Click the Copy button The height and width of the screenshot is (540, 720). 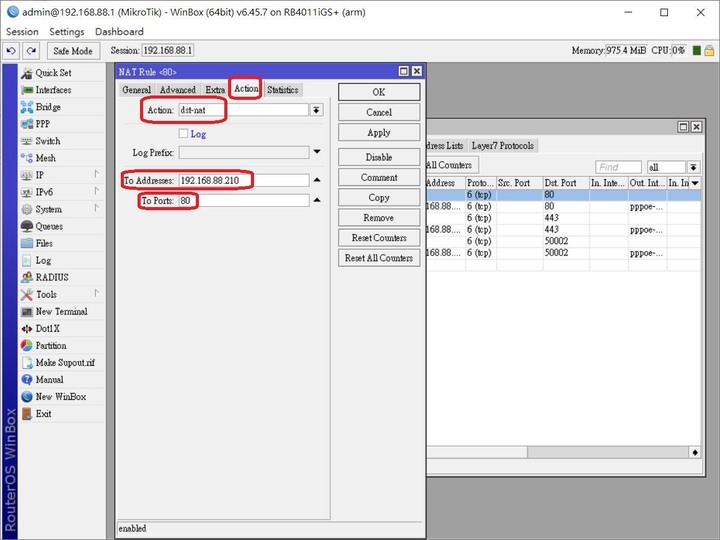coord(379,197)
